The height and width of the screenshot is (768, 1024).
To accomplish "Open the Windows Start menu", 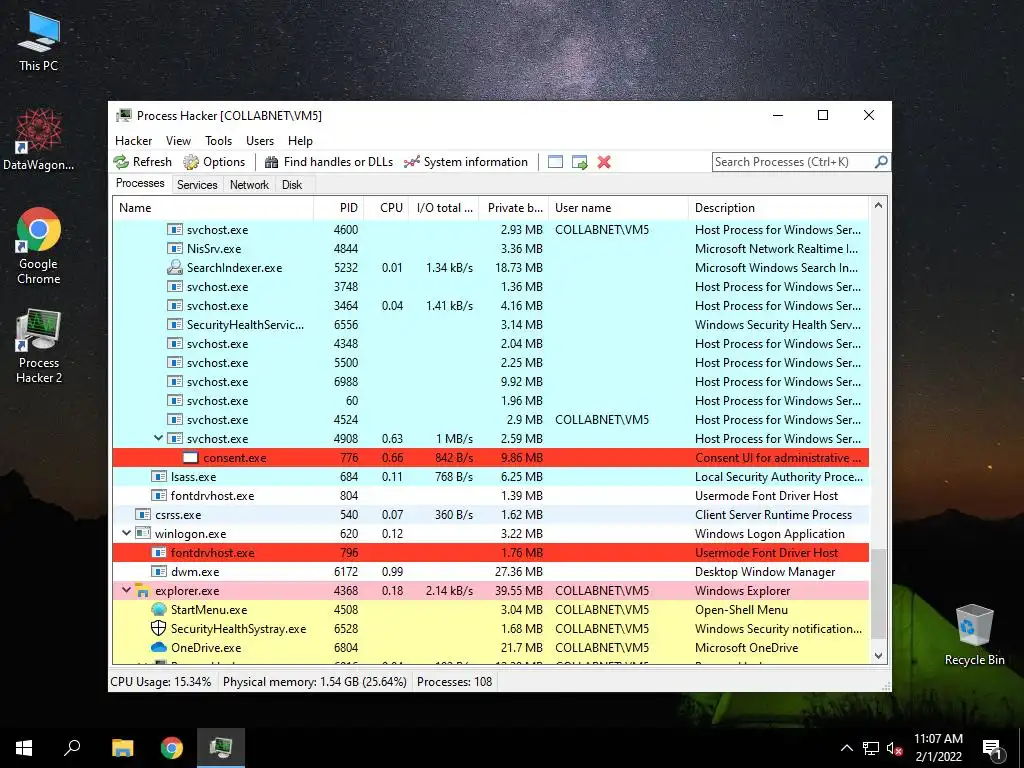I will click(24, 748).
